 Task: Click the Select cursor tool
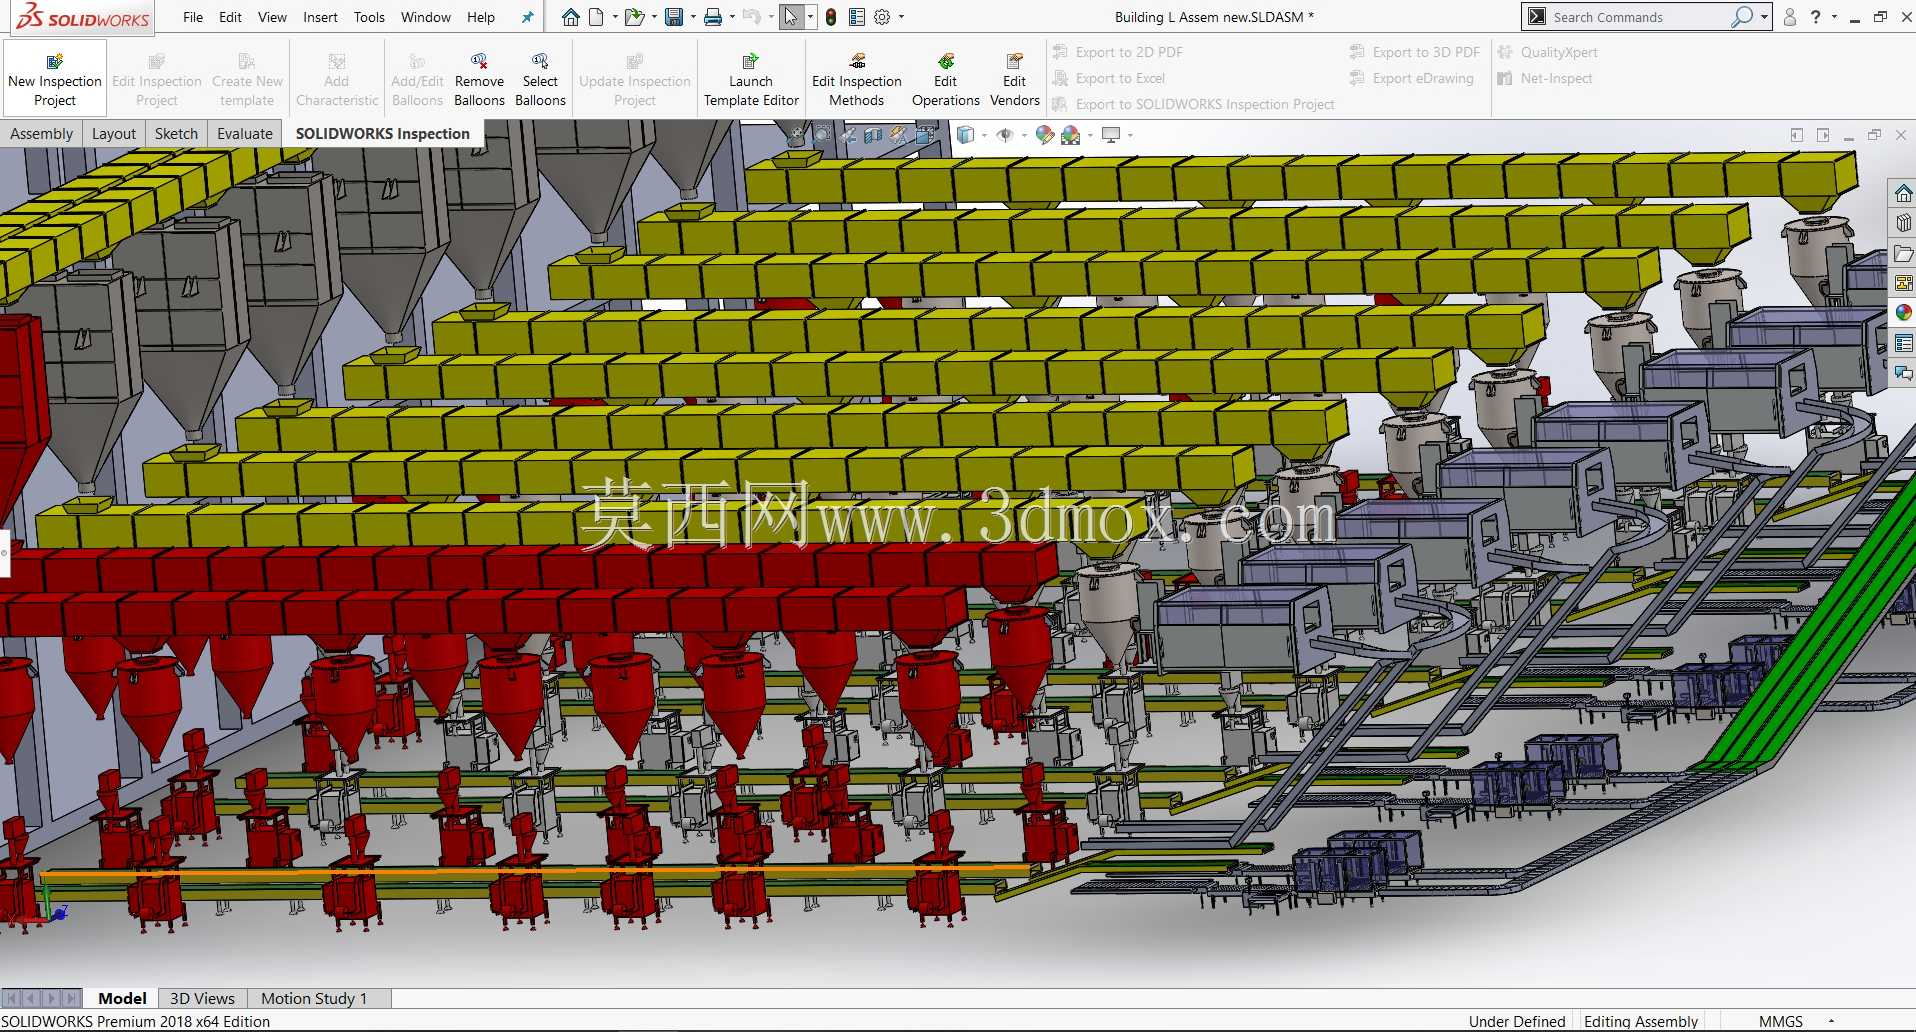click(791, 17)
